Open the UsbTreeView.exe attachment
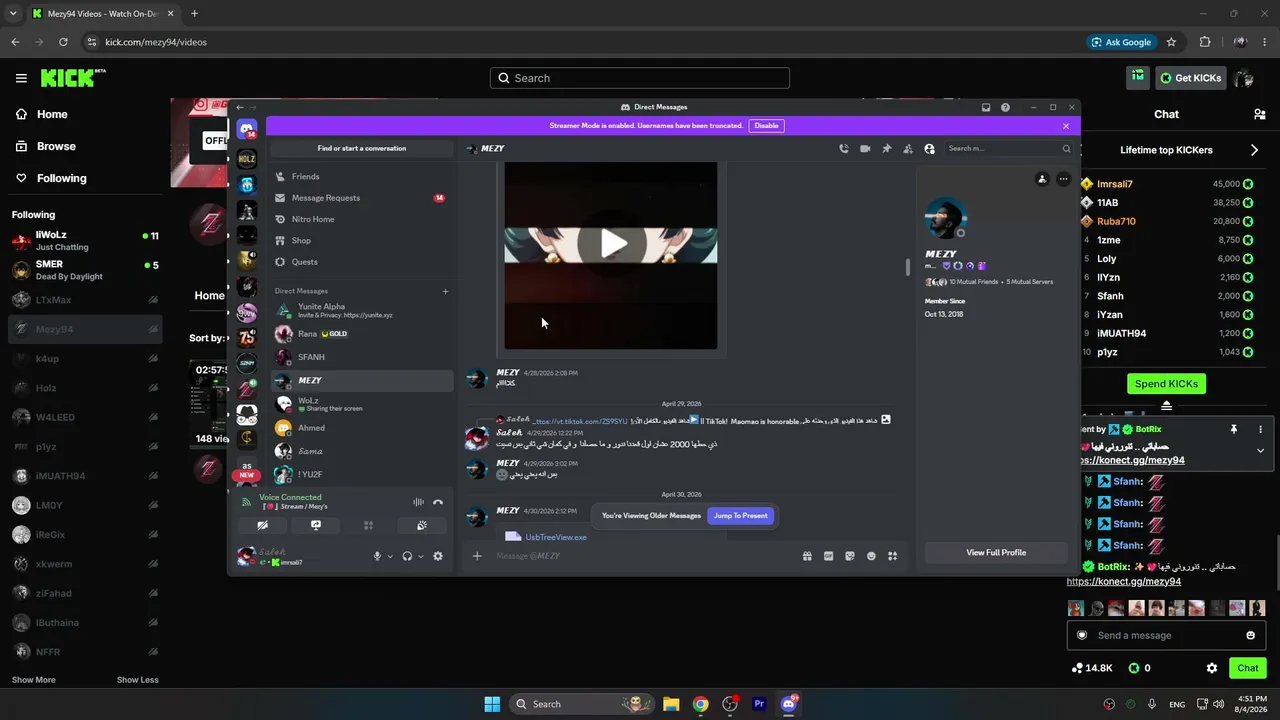 [x=556, y=537]
